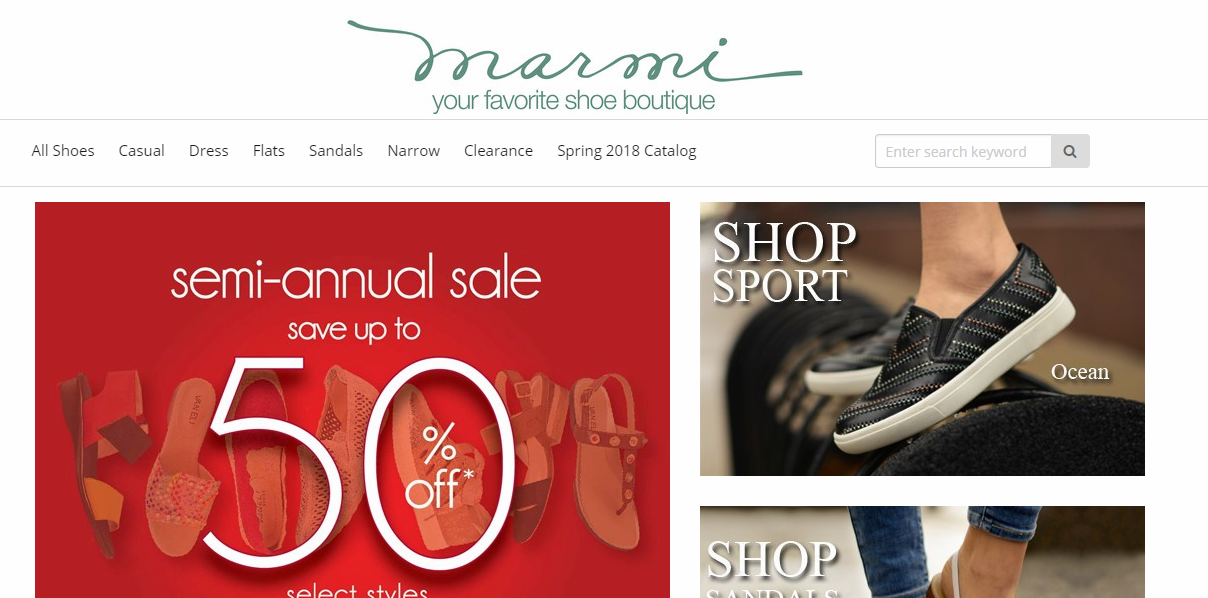Browse the Sandals menu item

336,151
